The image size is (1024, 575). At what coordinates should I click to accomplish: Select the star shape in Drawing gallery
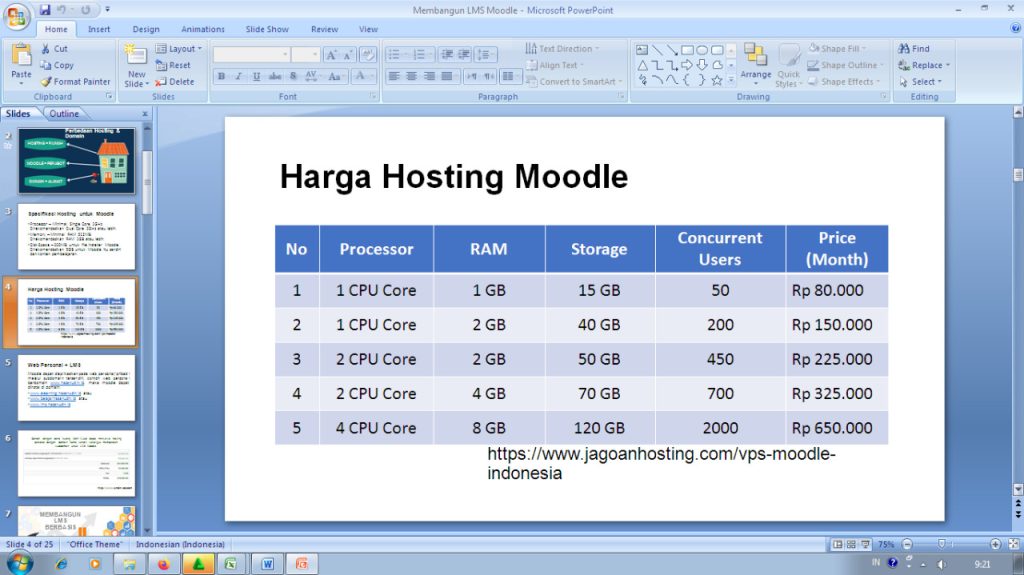click(x=717, y=80)
